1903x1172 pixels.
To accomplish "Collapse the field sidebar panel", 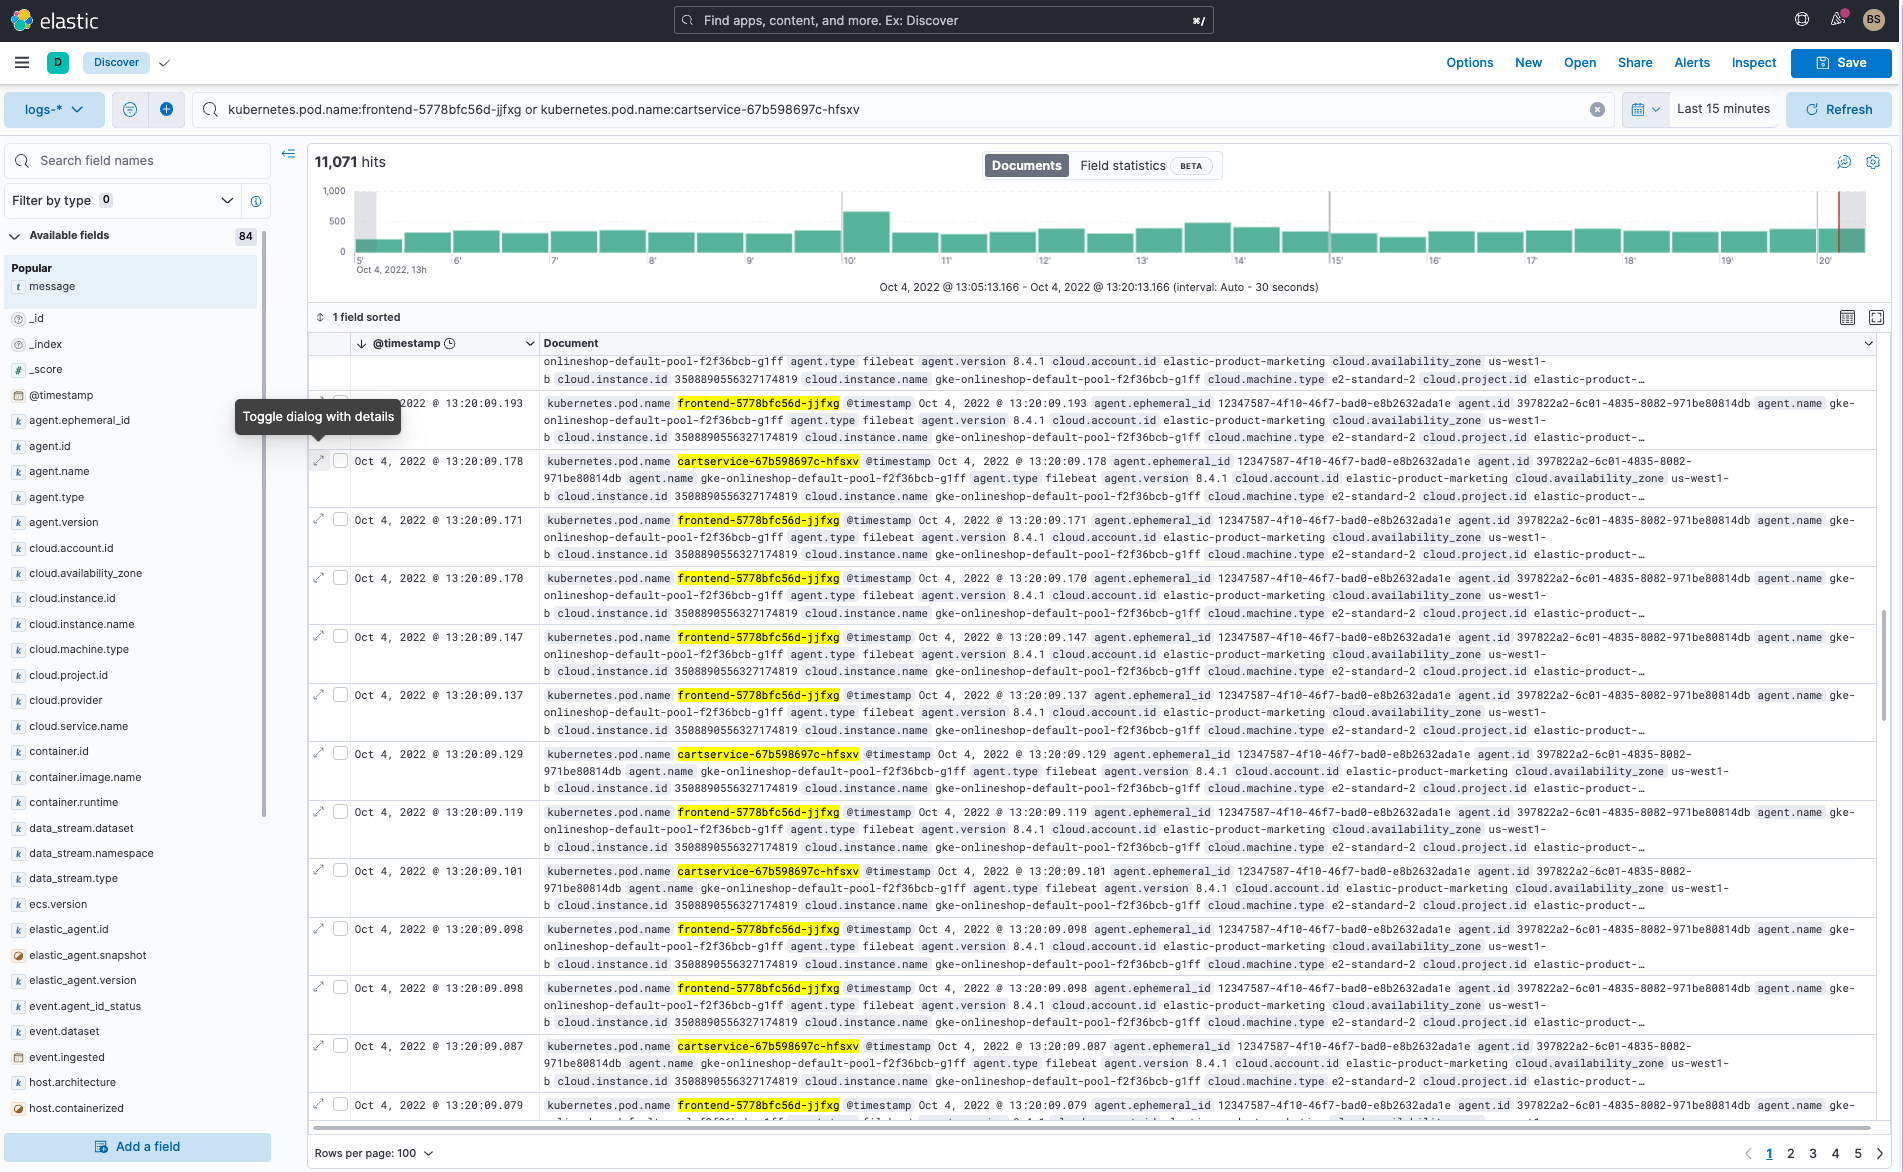I will [x=288, y=154].
